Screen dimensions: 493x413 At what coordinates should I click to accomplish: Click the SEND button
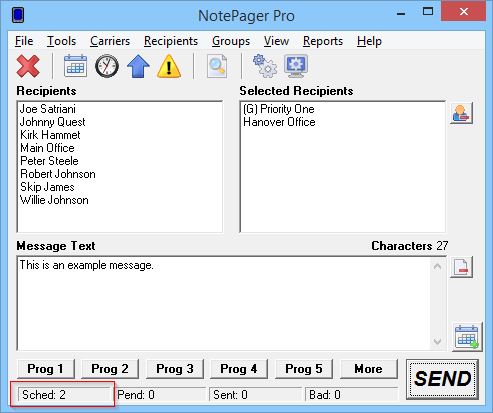[x=442, y=379]
